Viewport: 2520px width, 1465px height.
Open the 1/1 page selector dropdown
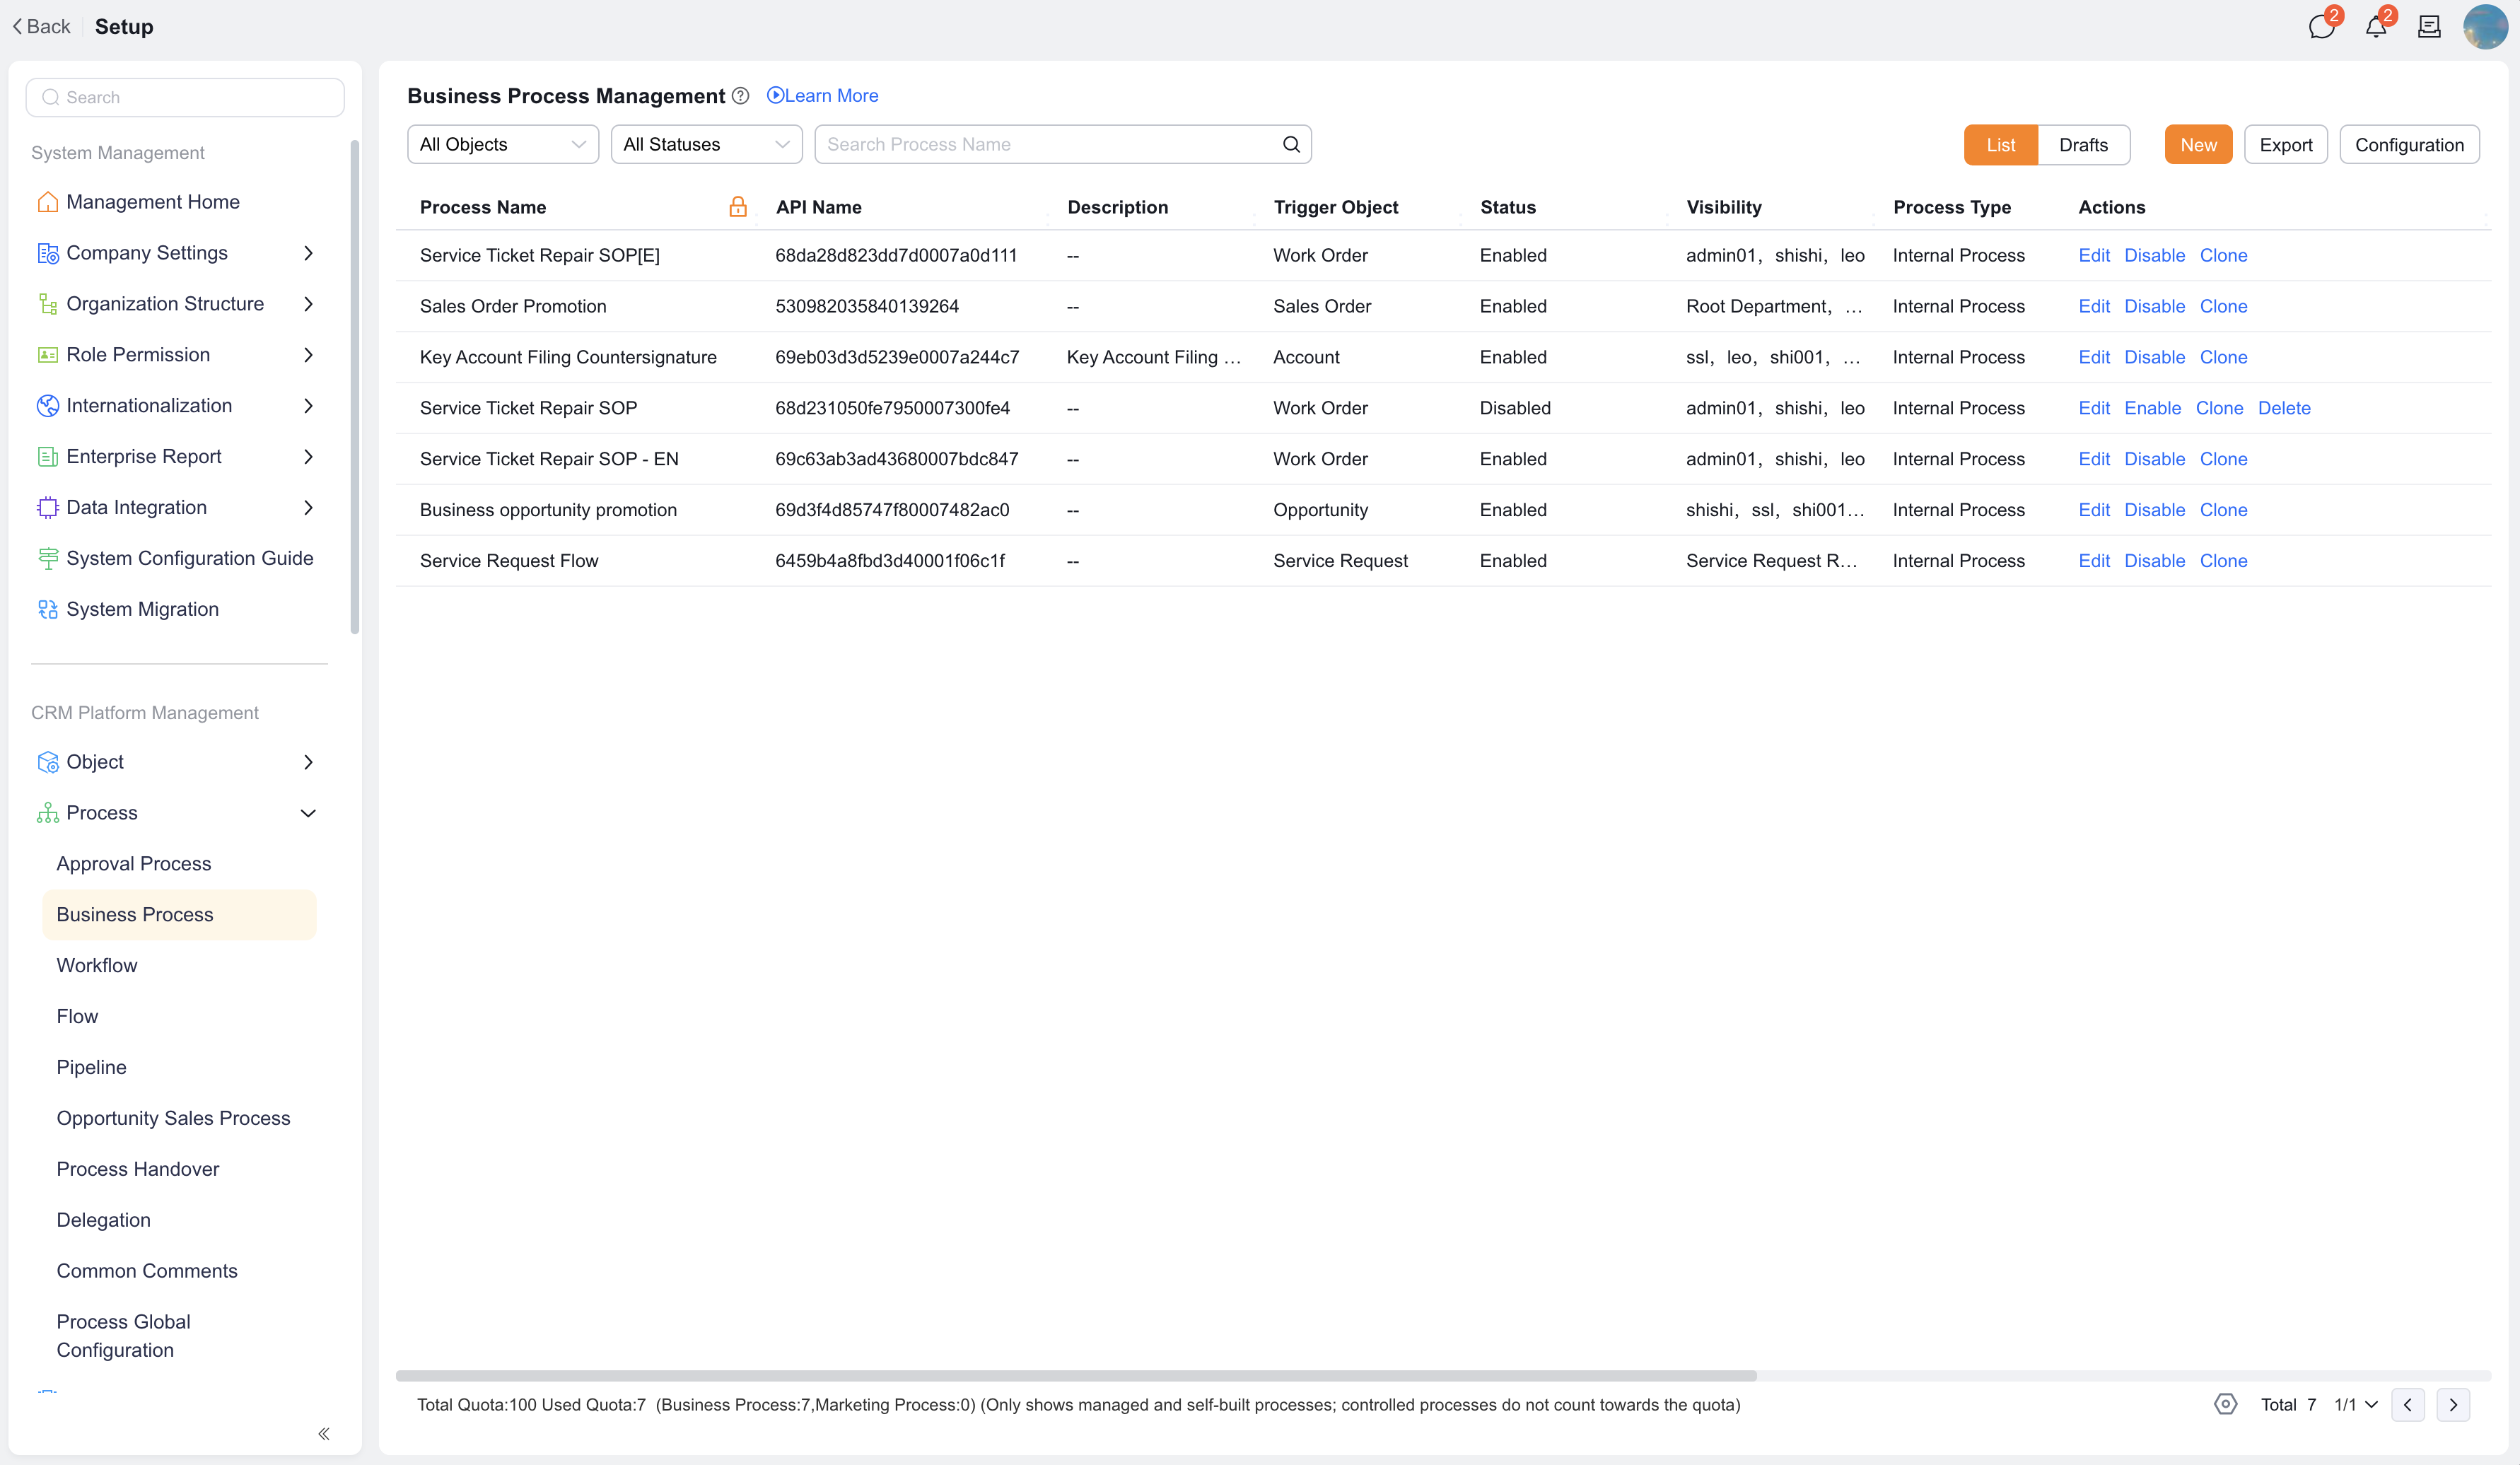click(2356, 1405)
